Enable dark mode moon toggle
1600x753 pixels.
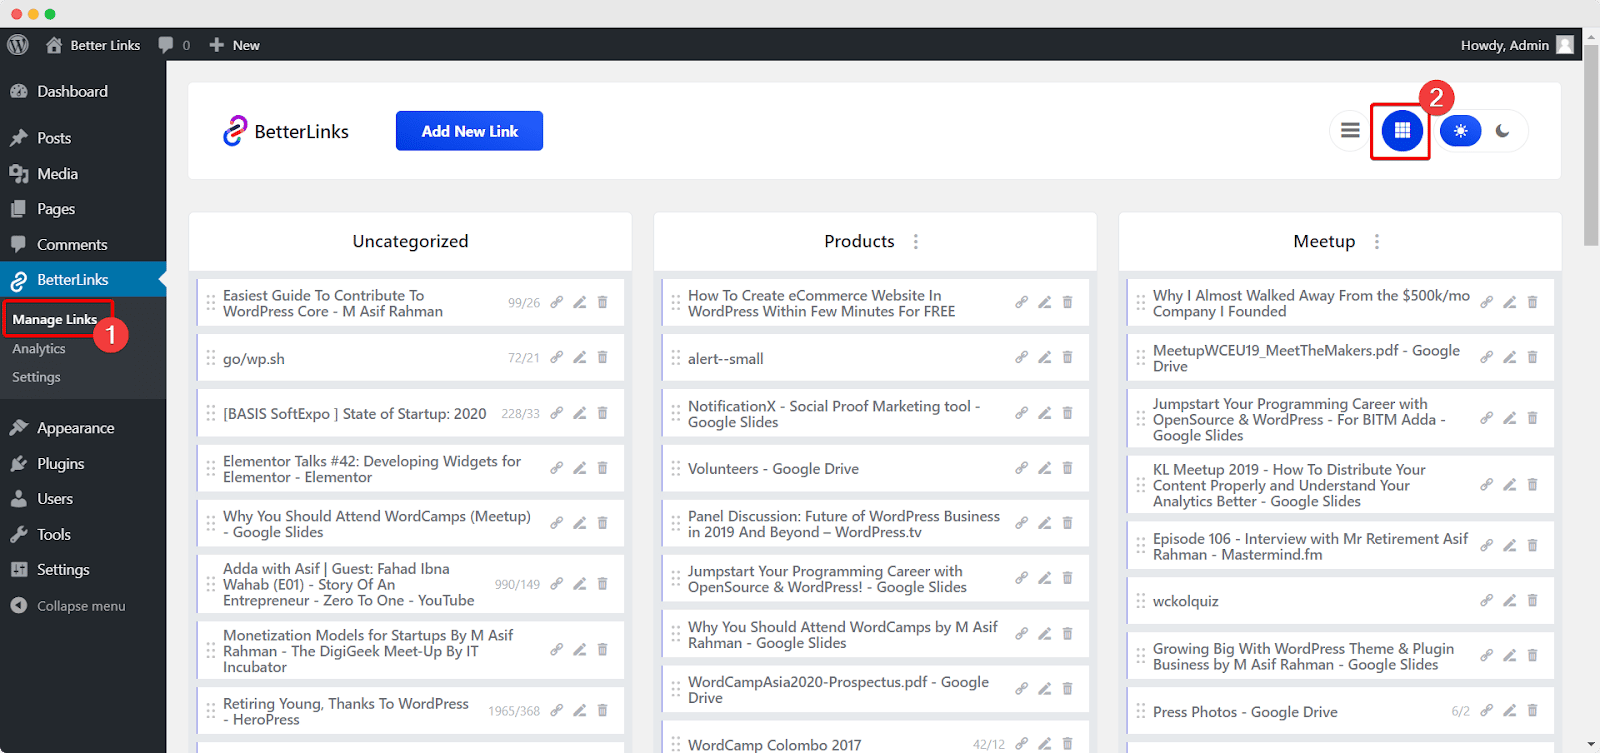pyautogui.click(x=1502, y=131)
